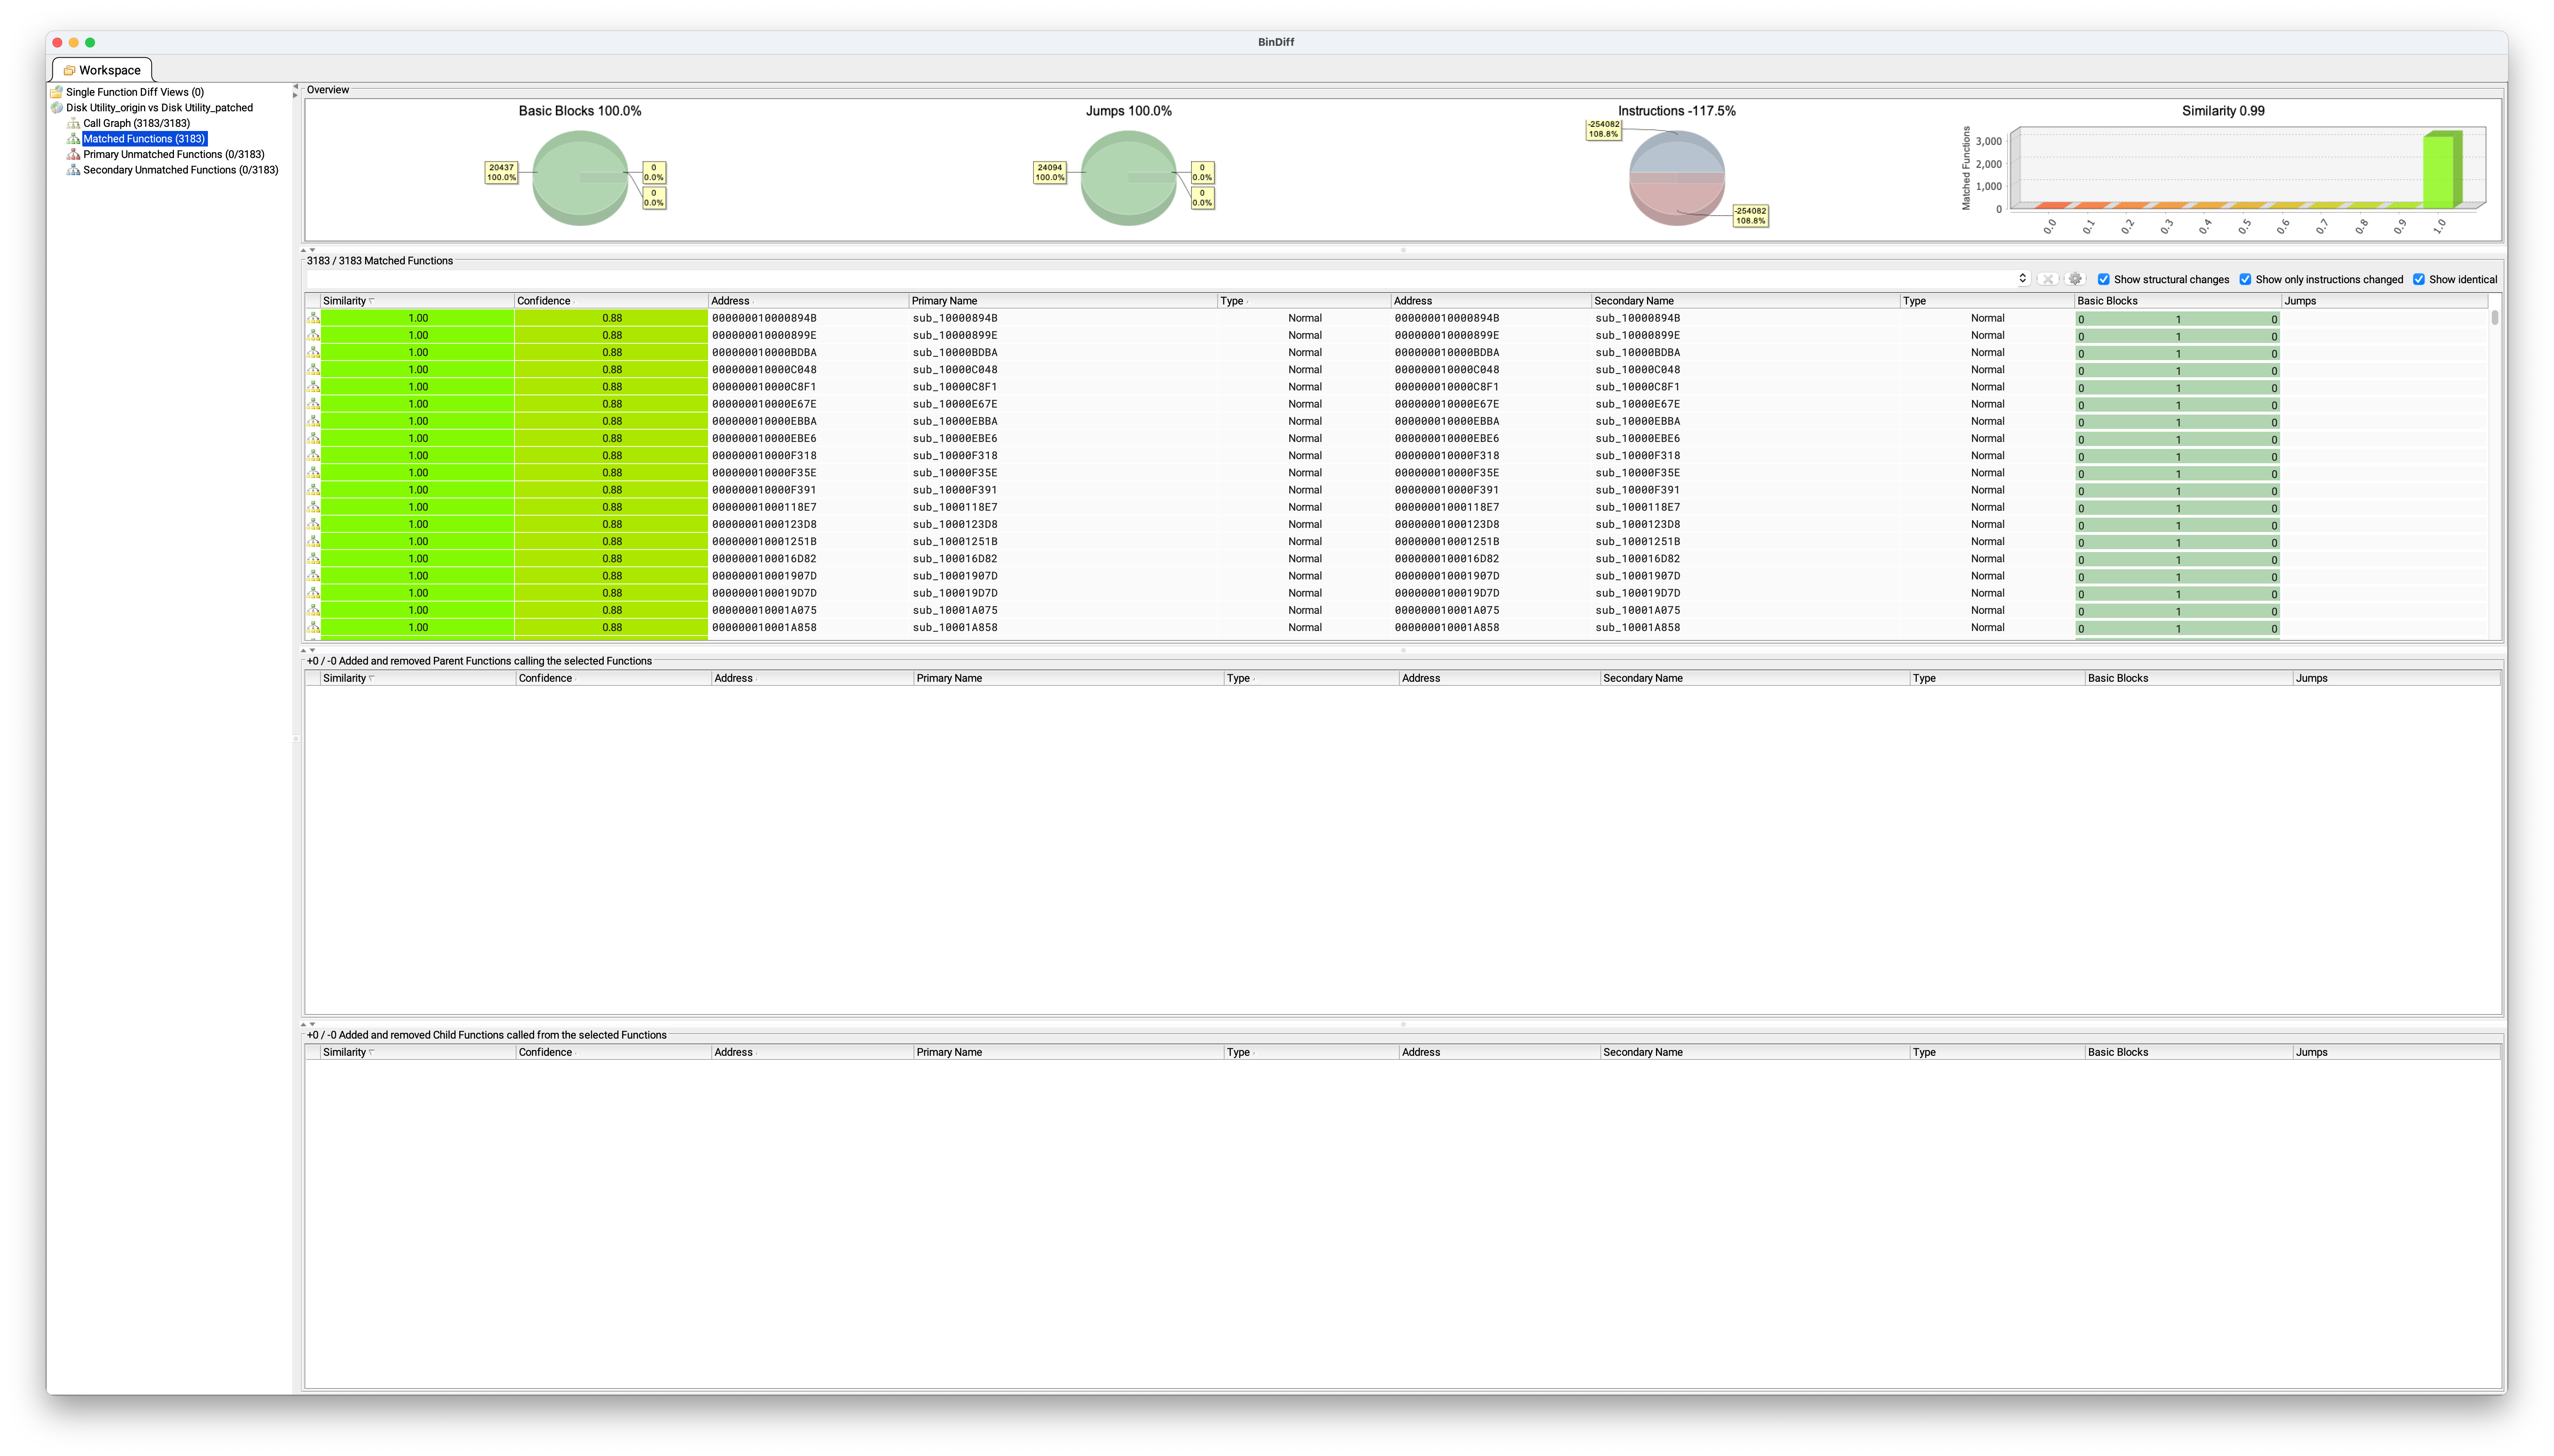Click the row icon for sub_1000123D8
The image size is (2554, 1456).
314,524
